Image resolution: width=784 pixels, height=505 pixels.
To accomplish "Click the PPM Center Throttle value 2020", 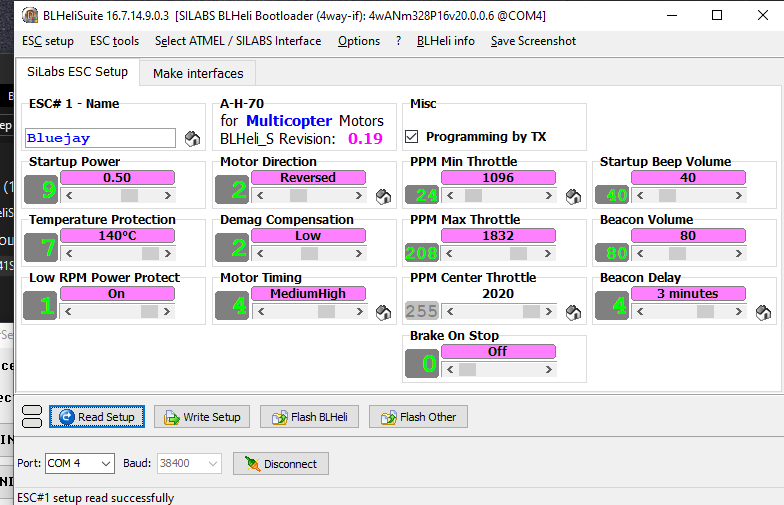I will tap(498, 294).
